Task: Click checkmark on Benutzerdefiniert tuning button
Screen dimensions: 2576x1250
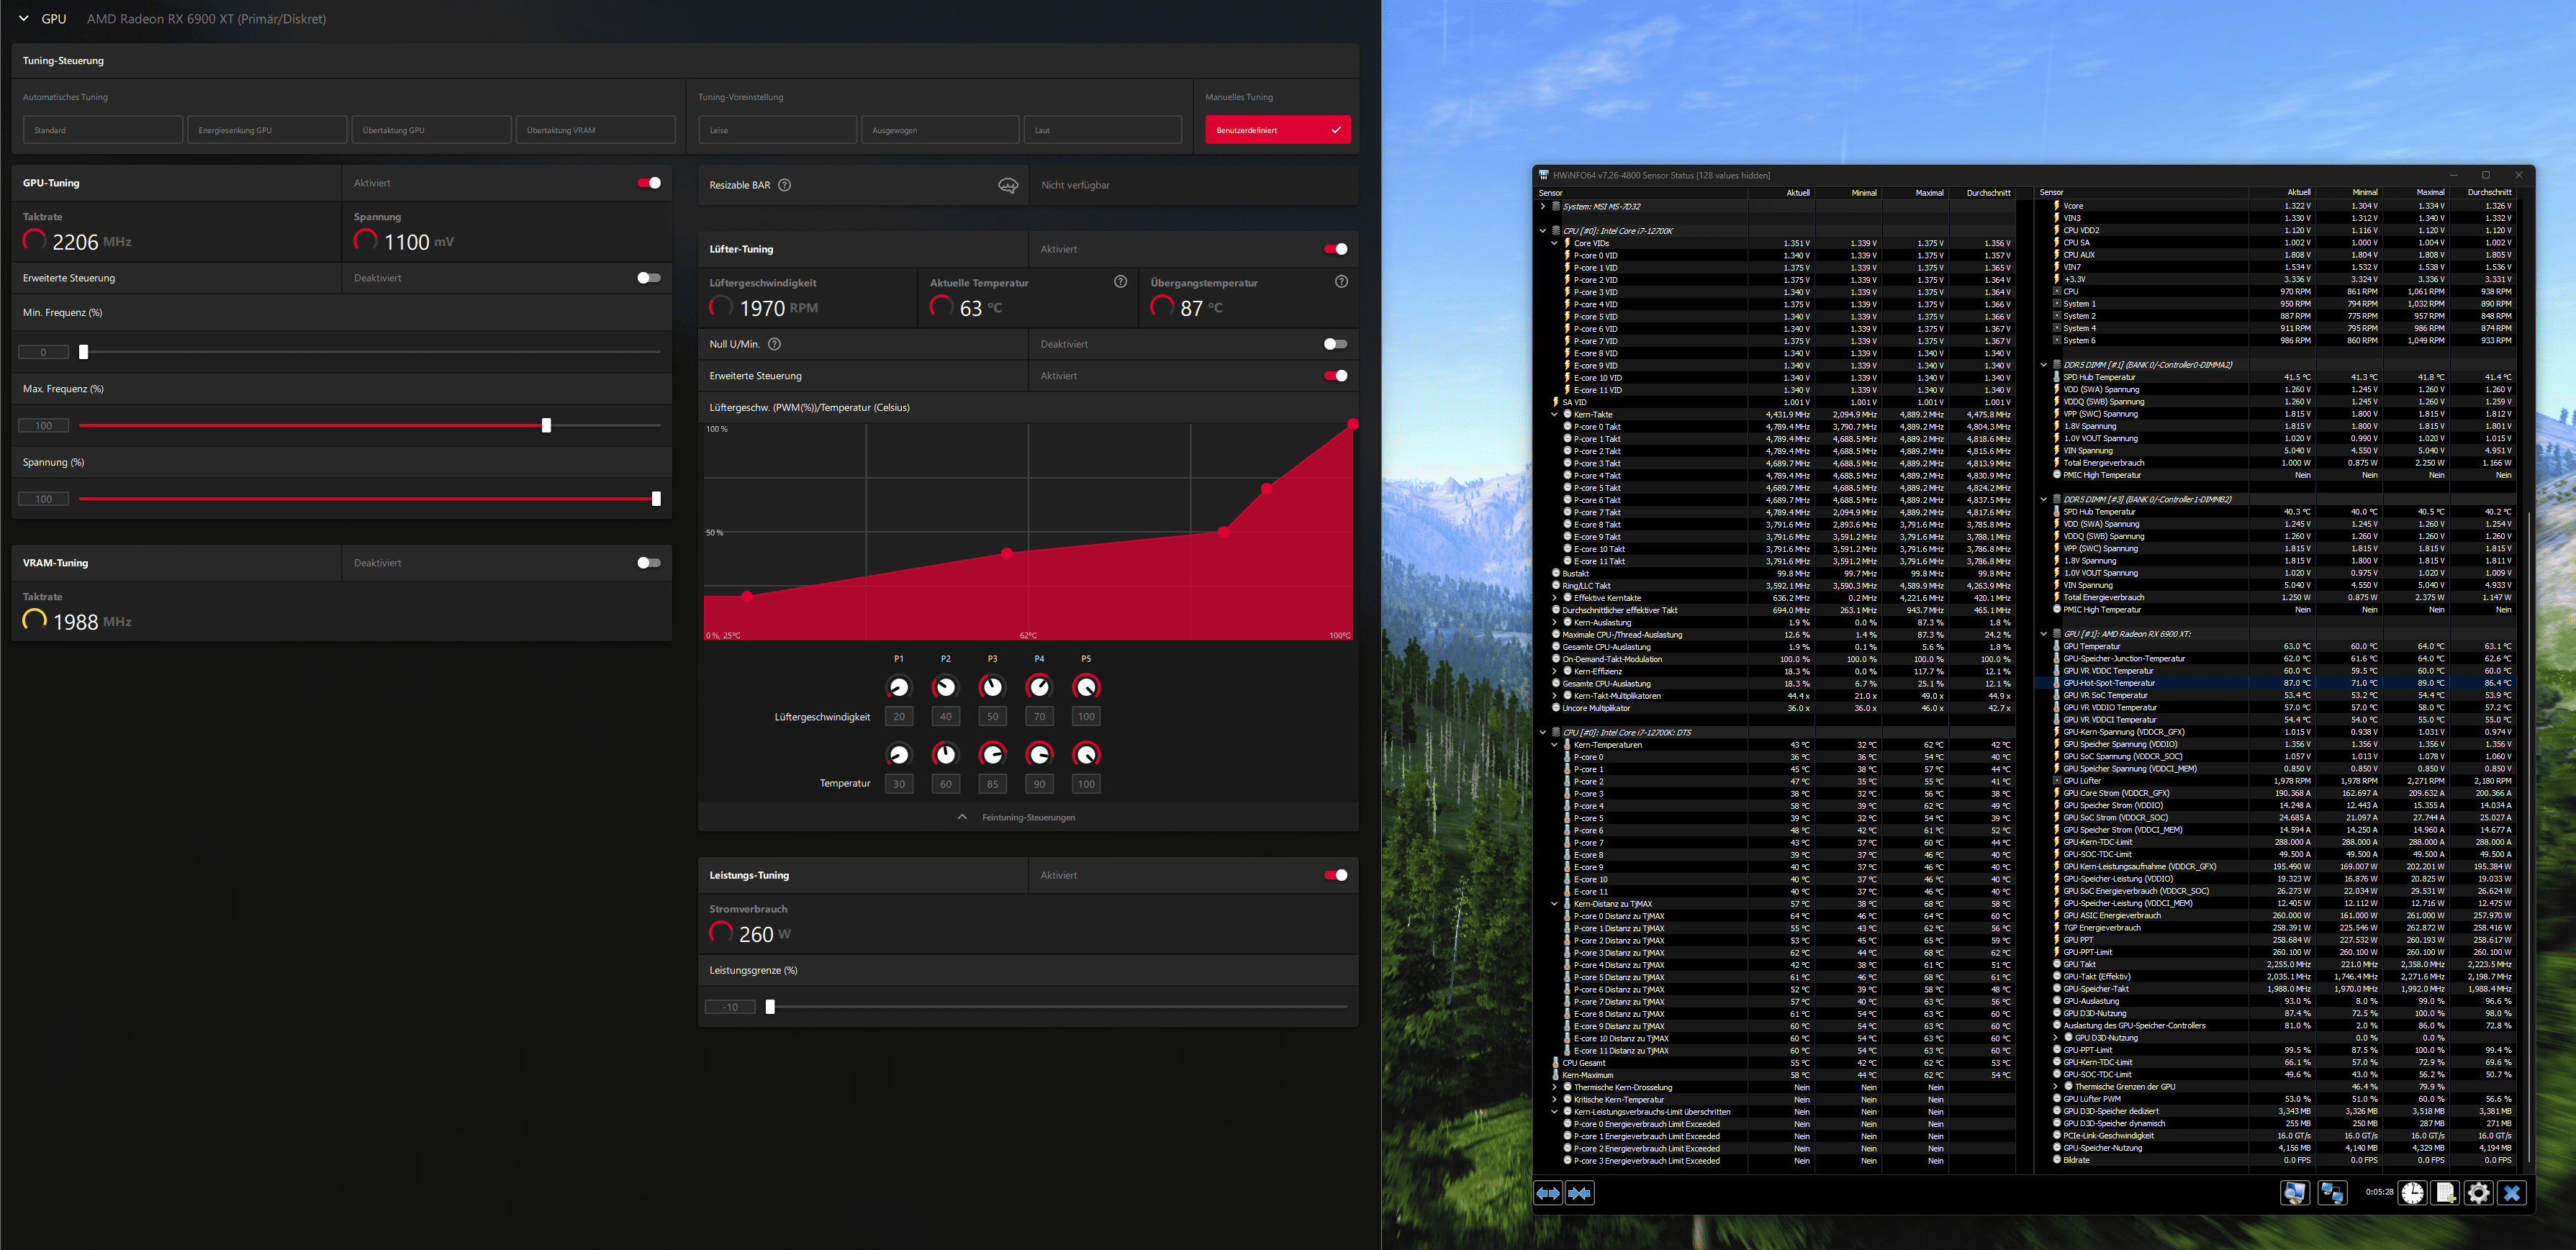Action: tap(1336, 130)
